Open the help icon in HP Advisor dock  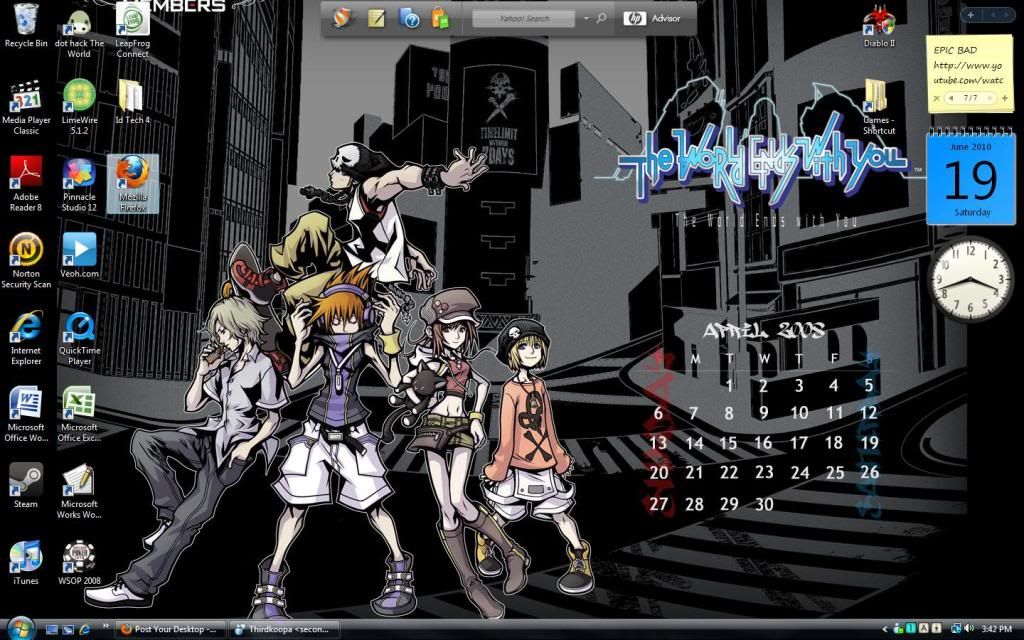(x=409, y=18)
